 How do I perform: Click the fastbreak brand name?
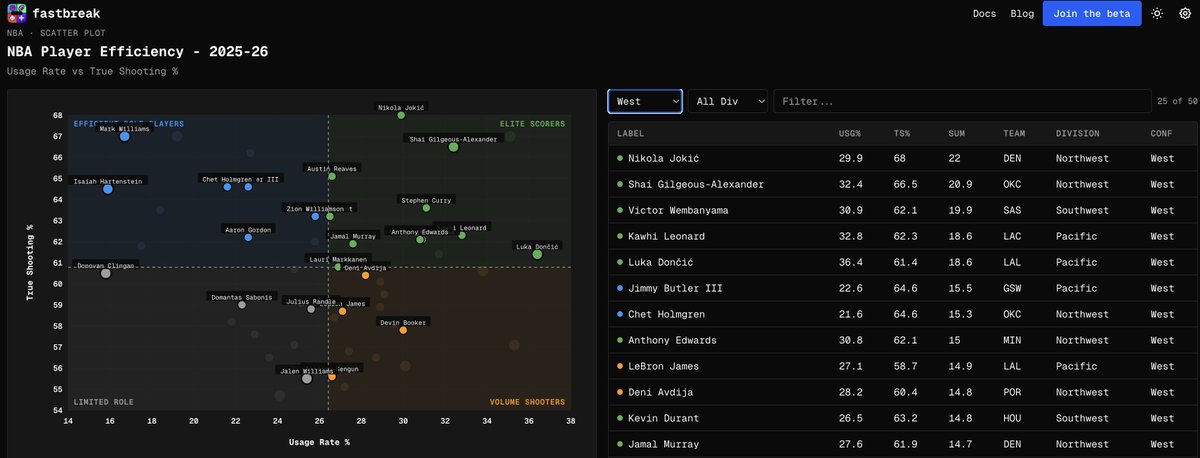pyautogui.click(x=66, y=14)
